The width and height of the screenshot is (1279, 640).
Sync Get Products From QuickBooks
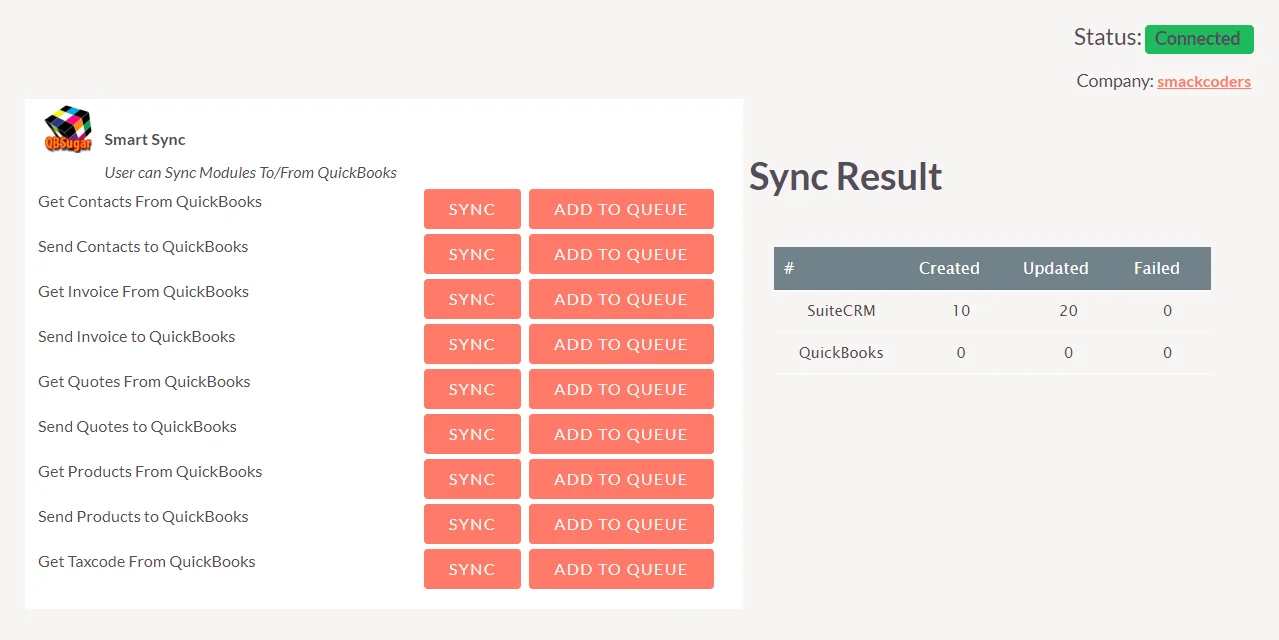point(472,479)
